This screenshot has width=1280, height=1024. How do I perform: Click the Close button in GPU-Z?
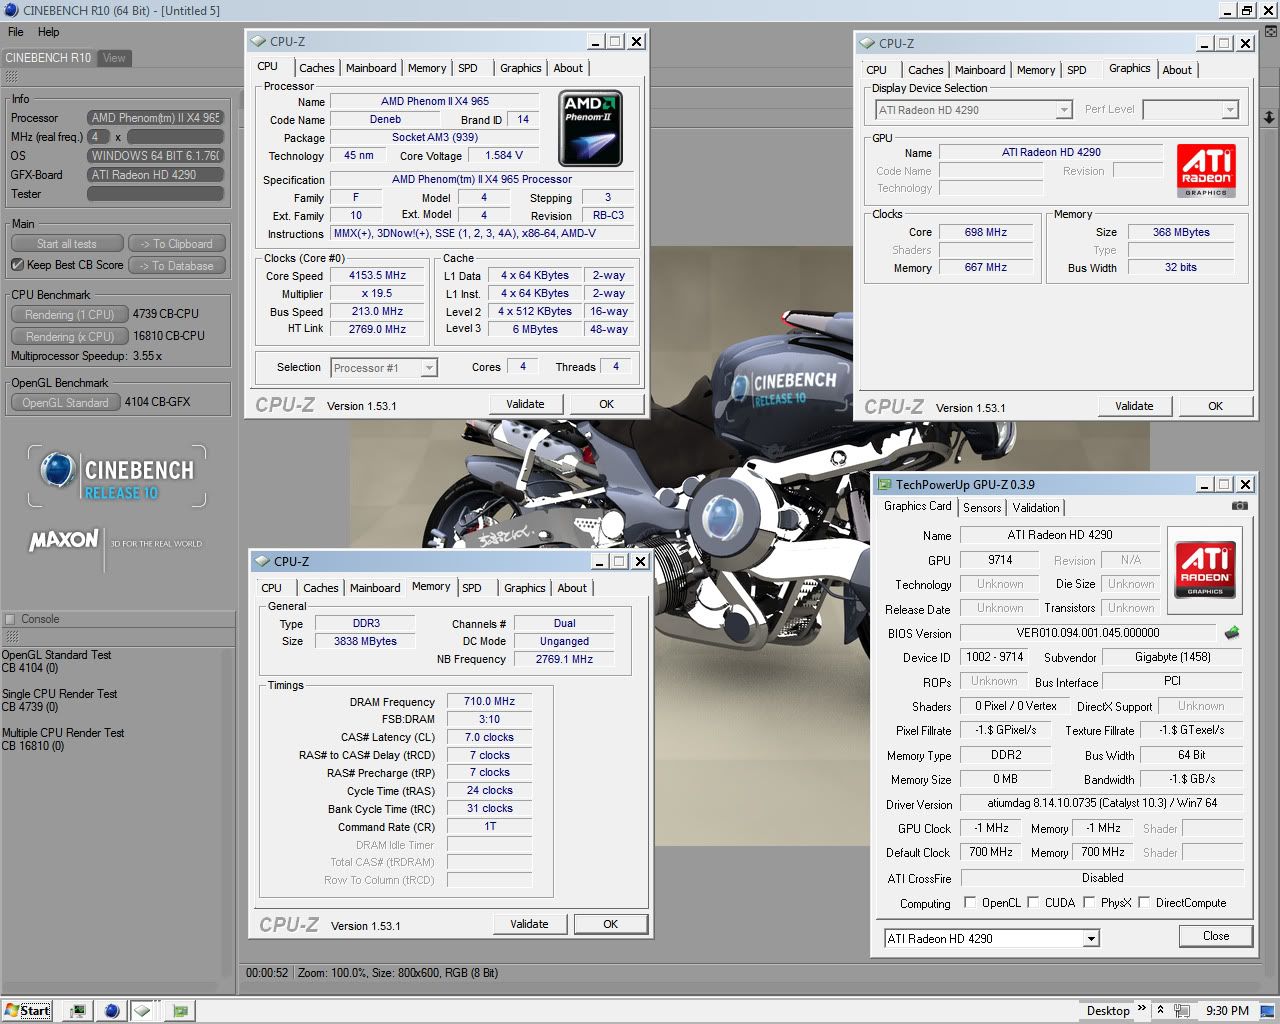tap(1215, 936)
